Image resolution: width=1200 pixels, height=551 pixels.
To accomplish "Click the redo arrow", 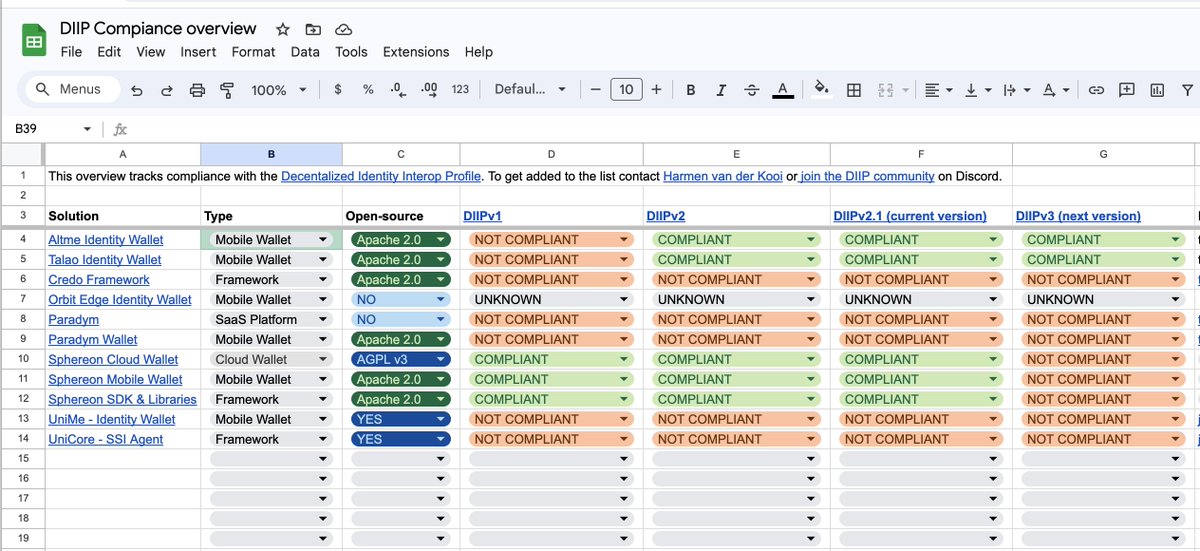I will point(166,90).
